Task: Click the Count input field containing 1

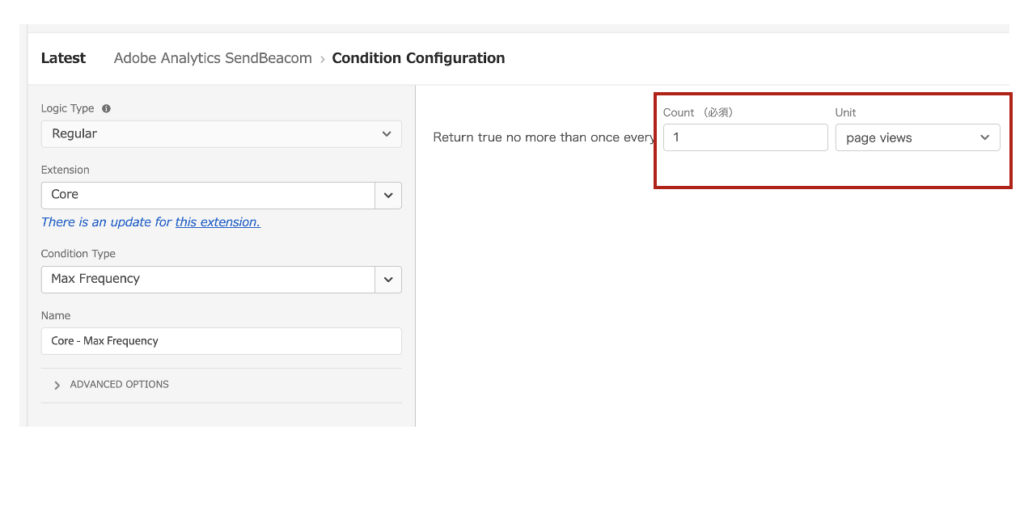Action: pyautogui.click(x=745, y=138)
